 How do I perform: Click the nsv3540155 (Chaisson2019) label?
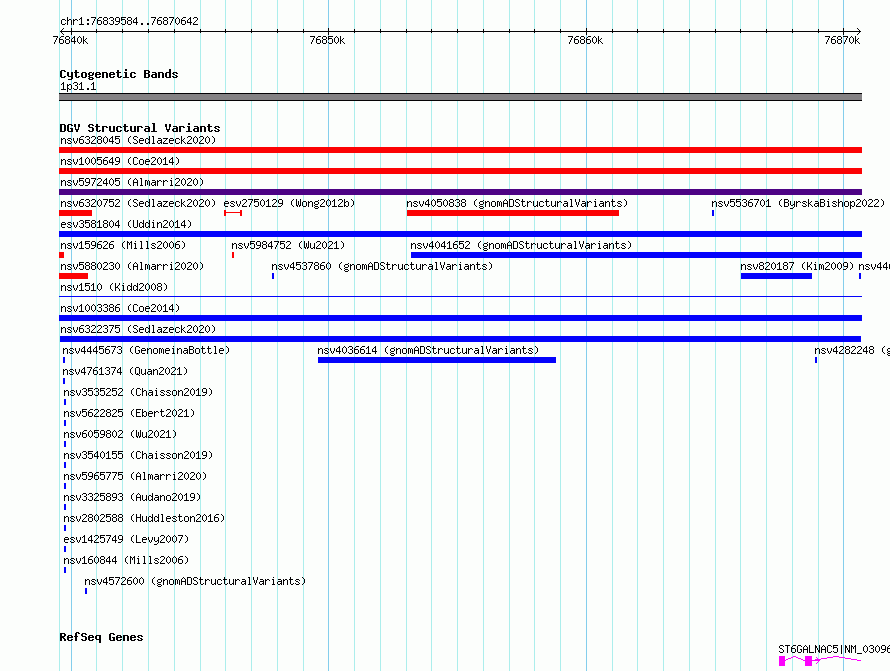click(138, 455)
